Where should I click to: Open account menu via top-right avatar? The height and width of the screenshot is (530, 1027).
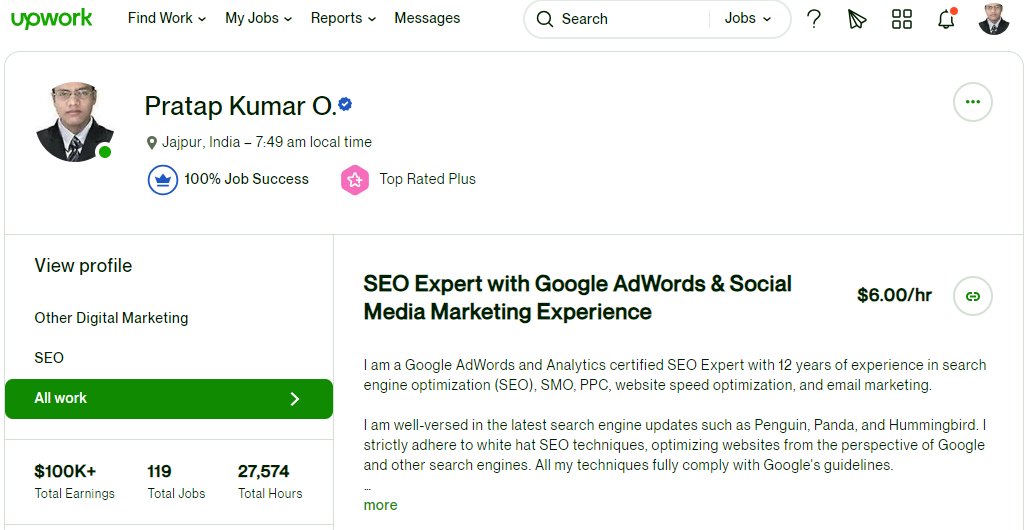click(x=994, y=19)
